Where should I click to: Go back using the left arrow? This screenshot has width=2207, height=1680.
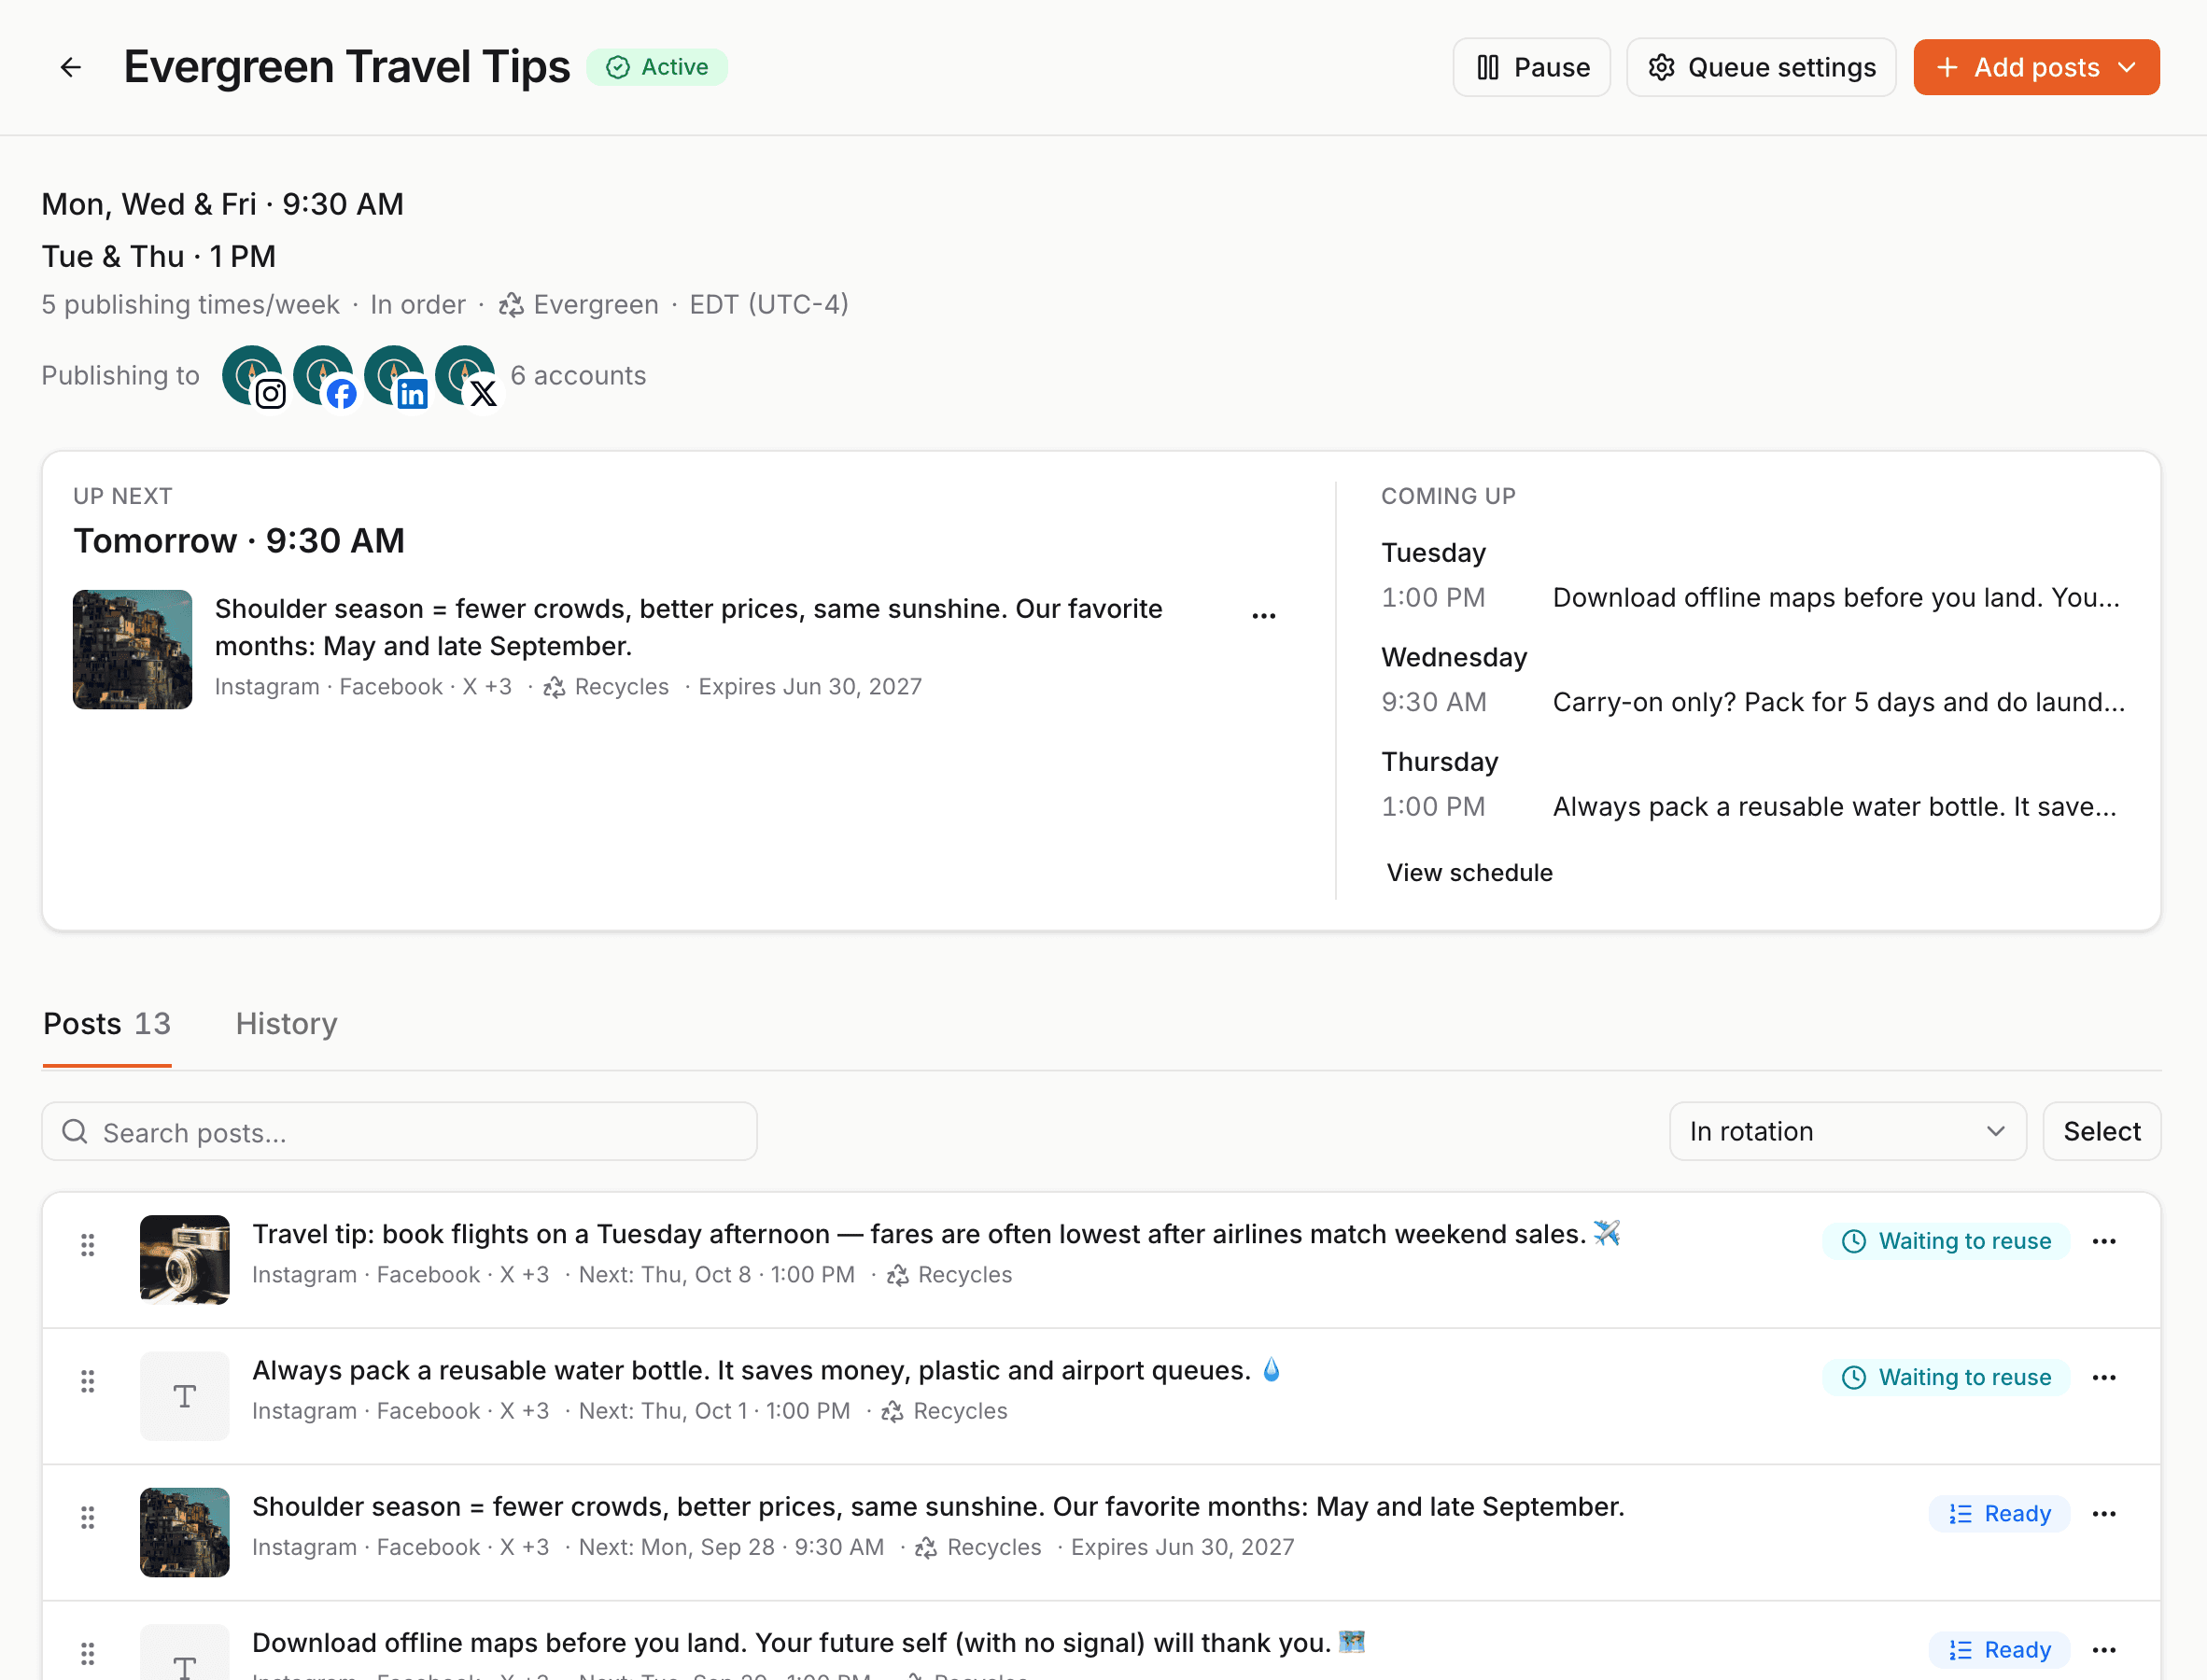pos(70,67)
